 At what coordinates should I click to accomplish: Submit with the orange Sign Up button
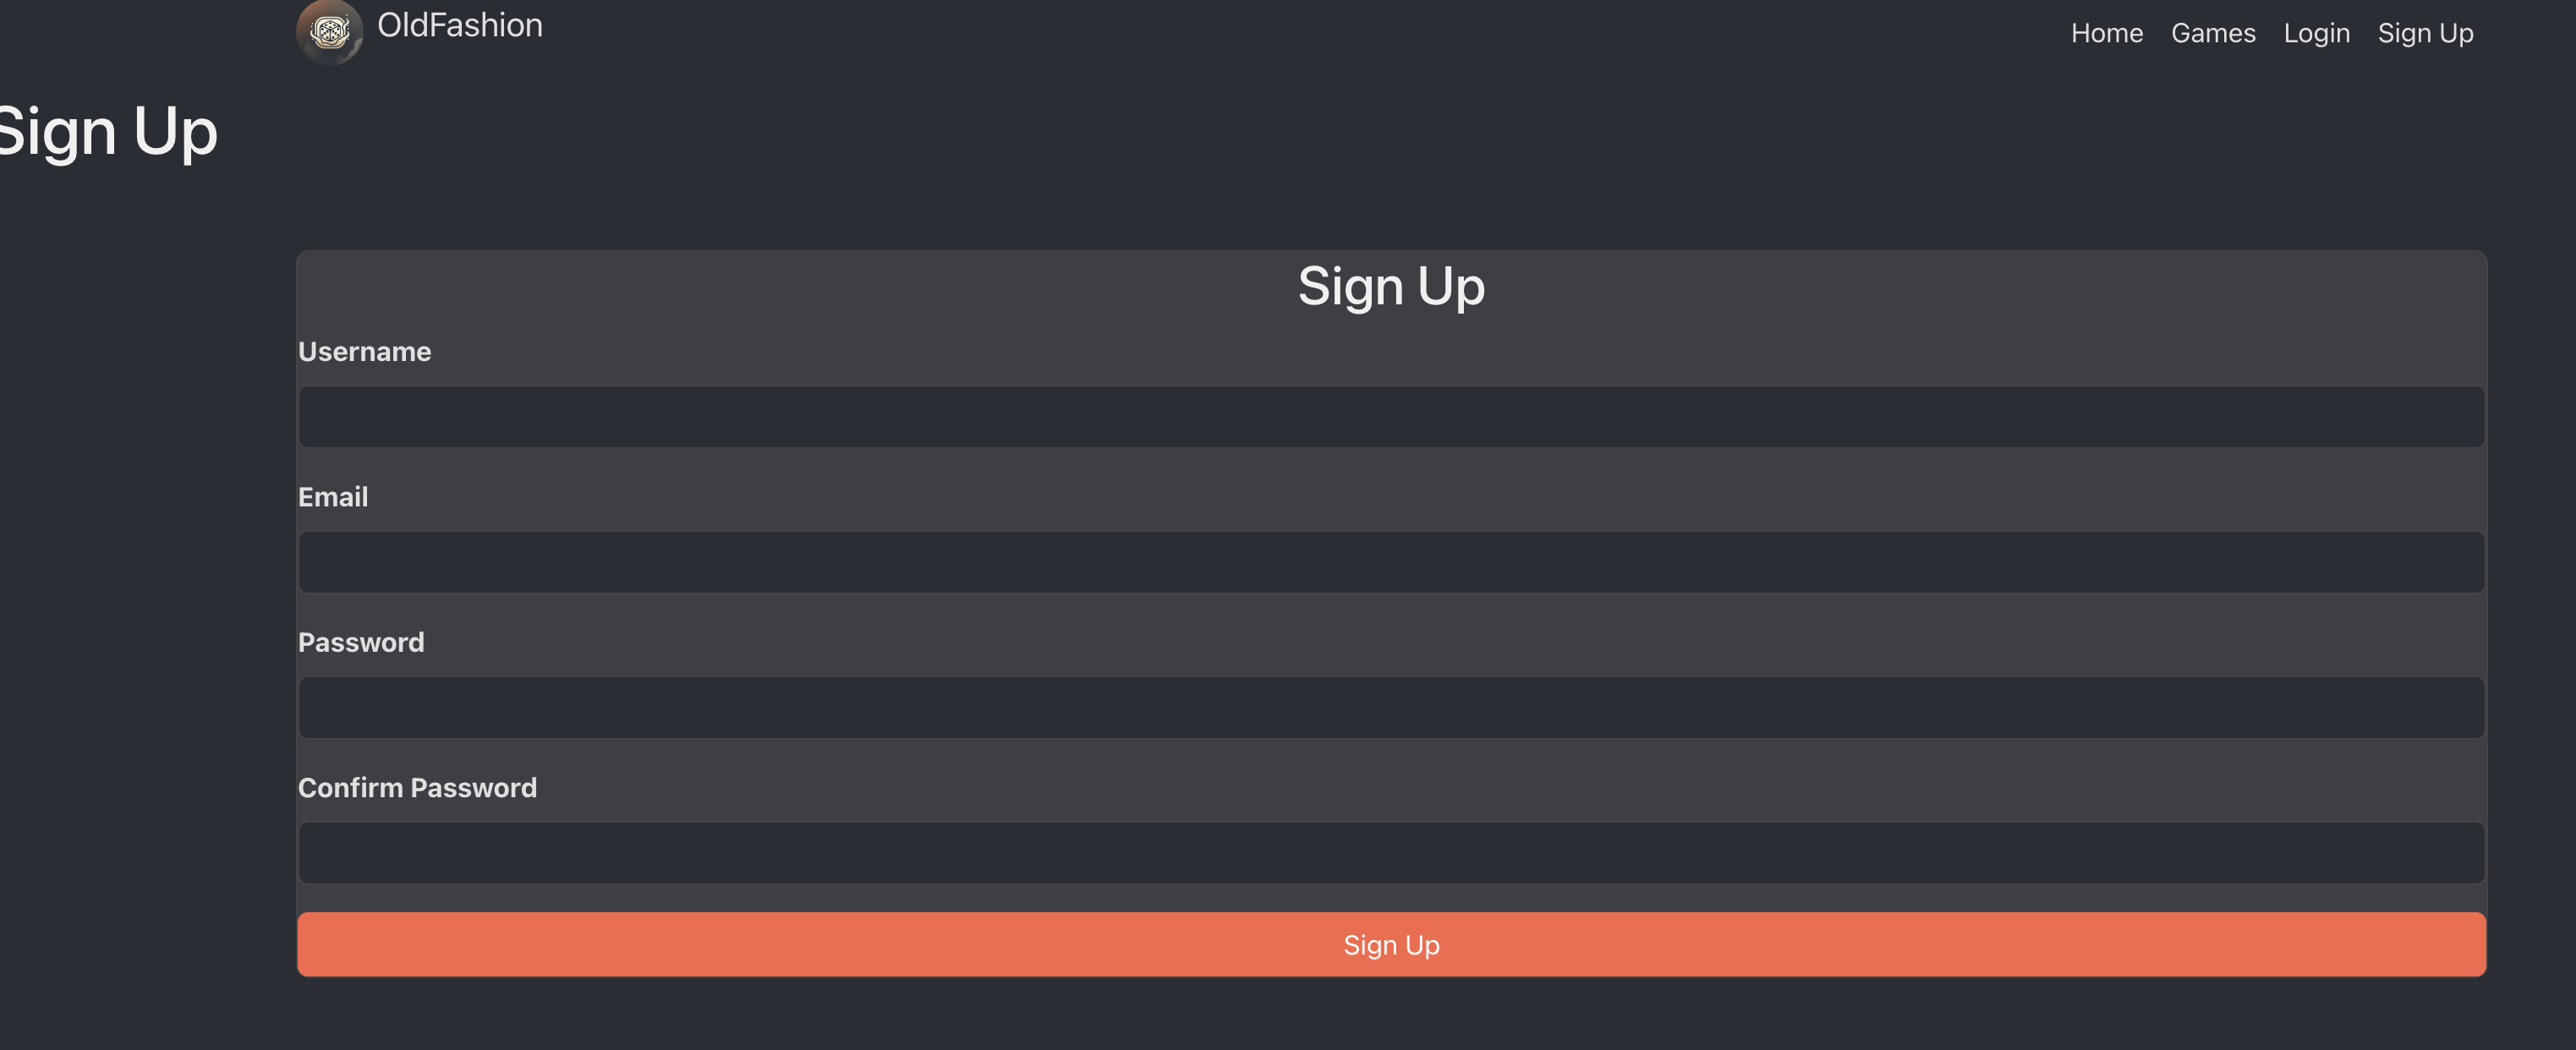point(1391,944)
